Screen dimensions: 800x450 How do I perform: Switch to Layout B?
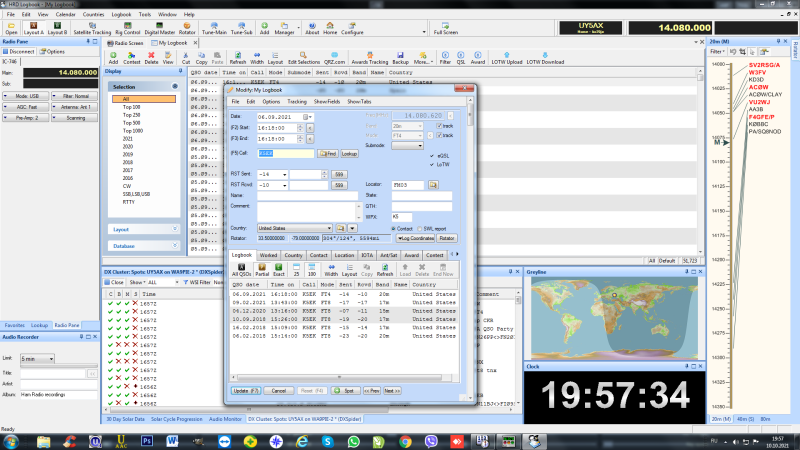point(57,28)
